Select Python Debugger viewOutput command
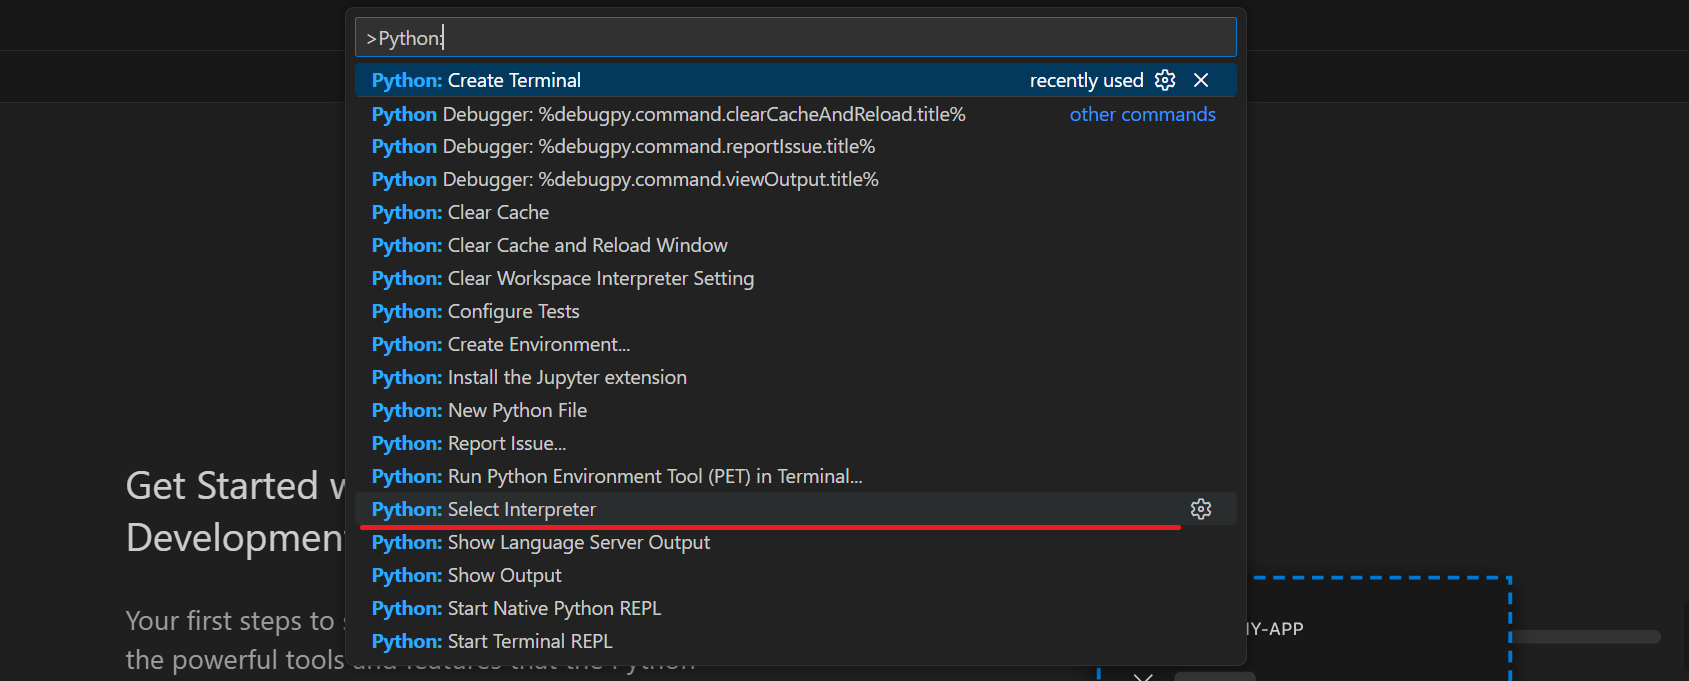Screen dimensions: 1689x681 [x=796, y=179]
